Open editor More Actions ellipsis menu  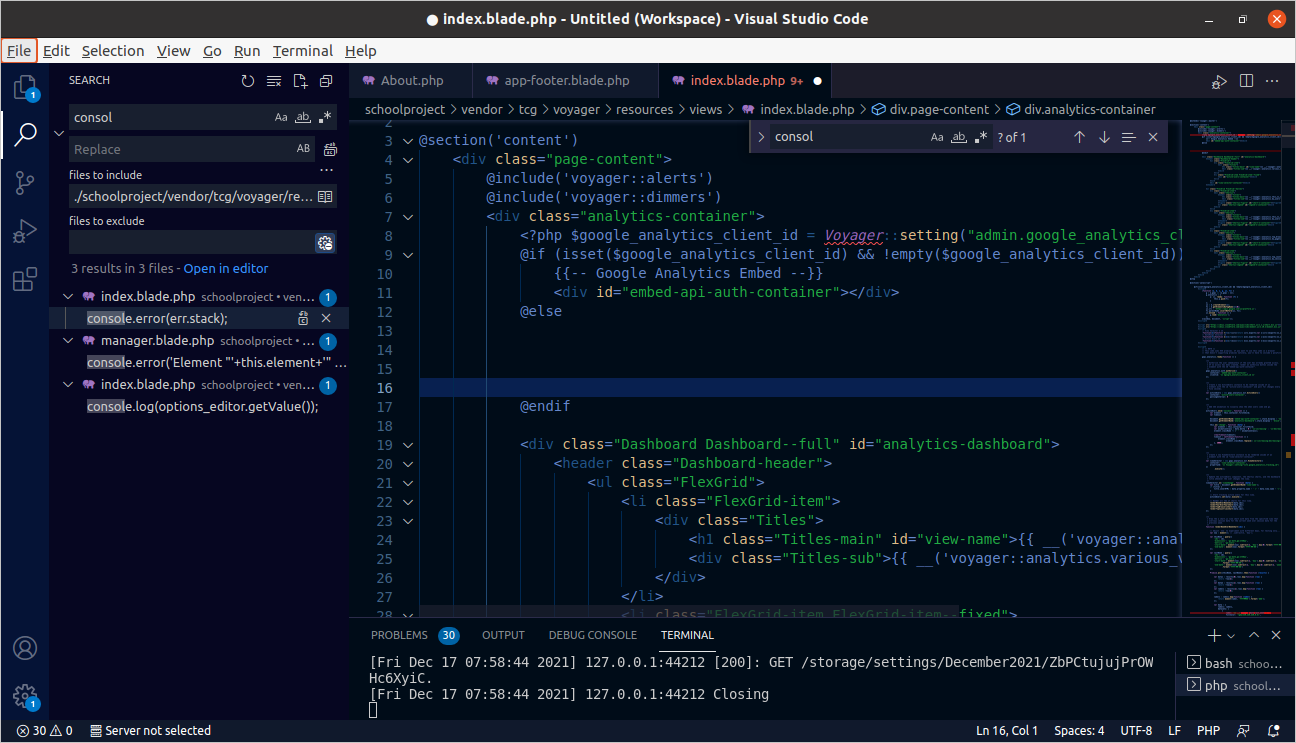pyautogui.click(x=1272, y=81)
